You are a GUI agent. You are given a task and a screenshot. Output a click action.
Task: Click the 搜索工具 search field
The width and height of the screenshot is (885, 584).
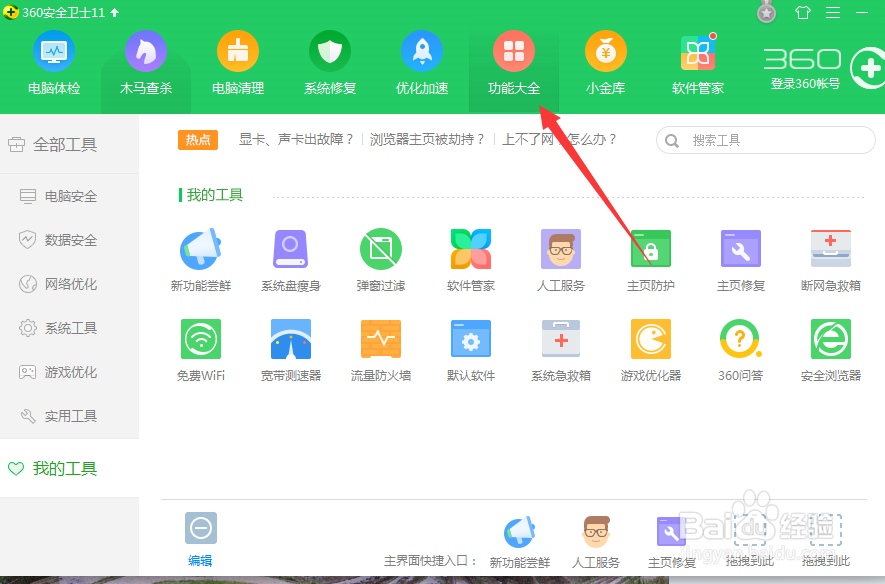pyautogui.click(x=765, y=140)
